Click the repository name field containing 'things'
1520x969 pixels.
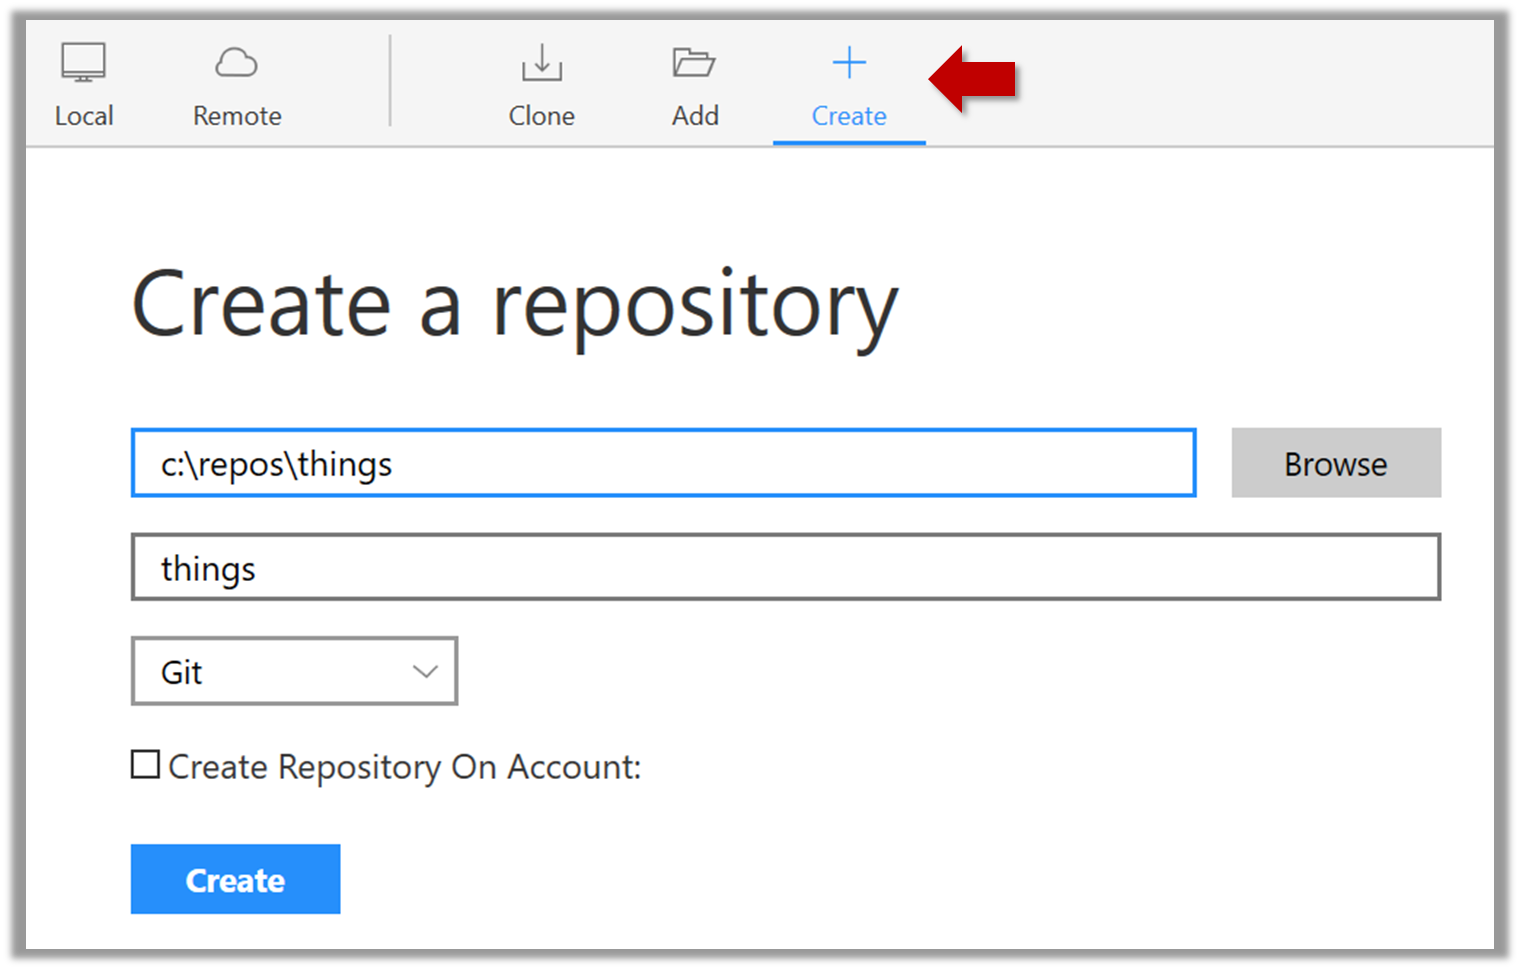tap(785, 567)
